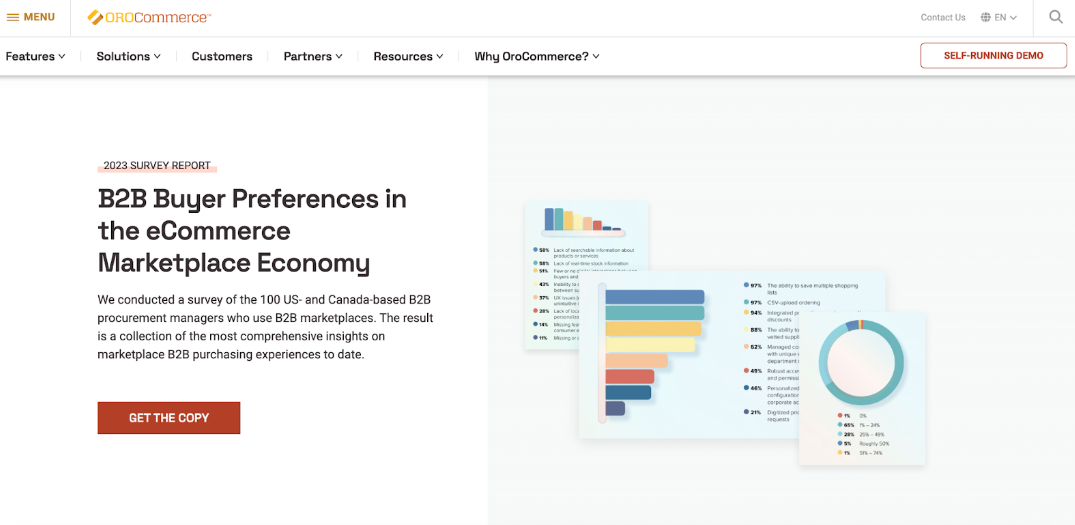Click the 2023 SURVEY REPORT label
This screenshot has width=1075, height=525.
tap(157, 165)
